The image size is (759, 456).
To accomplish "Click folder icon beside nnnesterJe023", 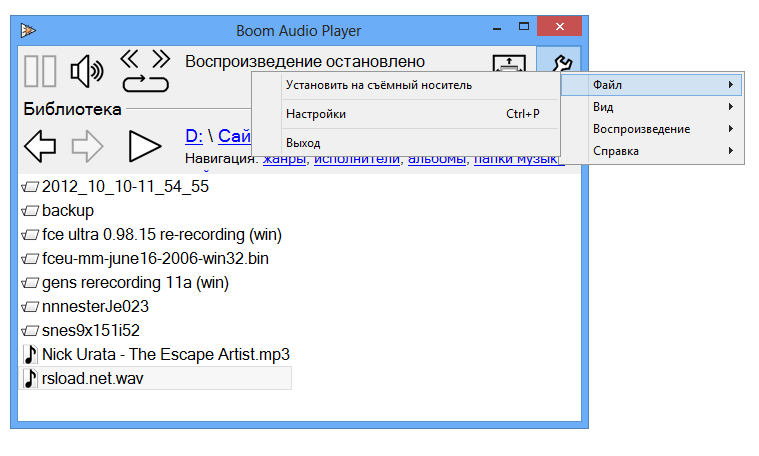I will pyautogui.click(x=30, y=306).
